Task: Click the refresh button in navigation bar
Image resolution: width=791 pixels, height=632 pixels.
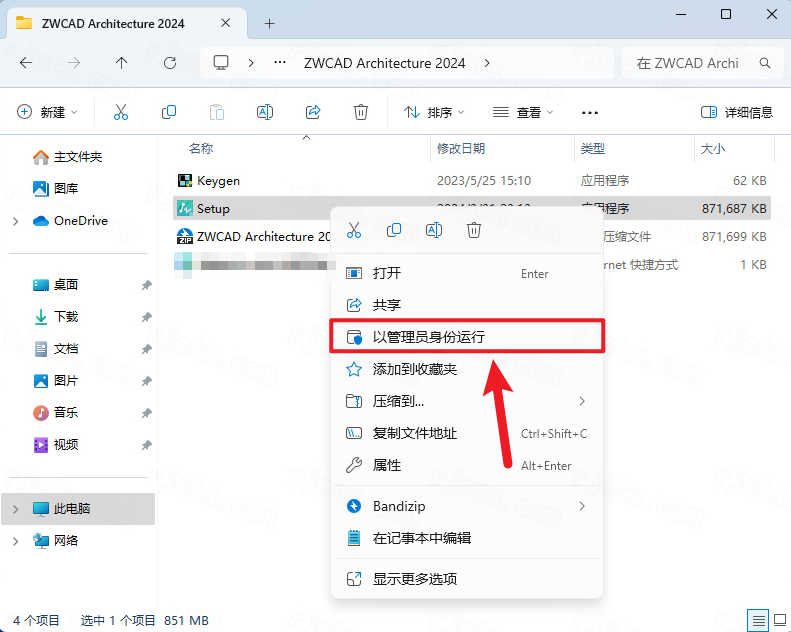Action: (x=170, y=63)
